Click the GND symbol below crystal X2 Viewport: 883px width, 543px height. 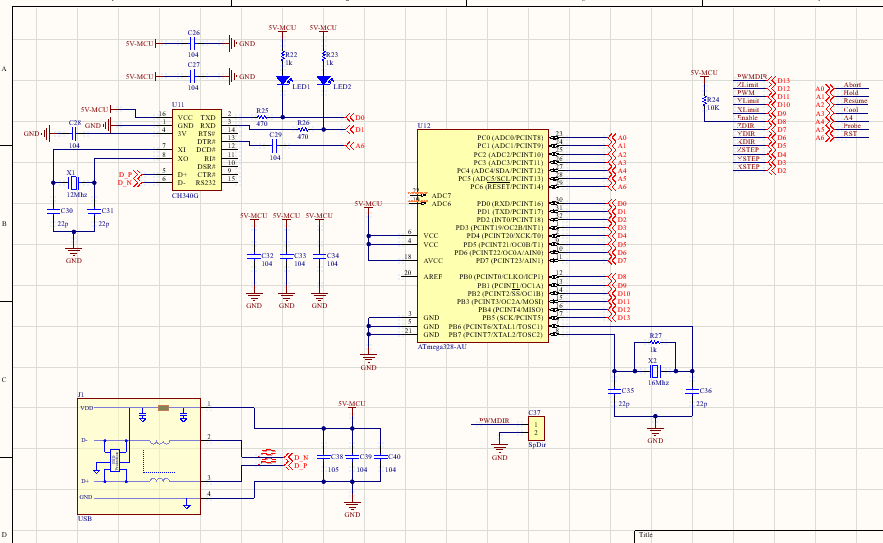655,433
